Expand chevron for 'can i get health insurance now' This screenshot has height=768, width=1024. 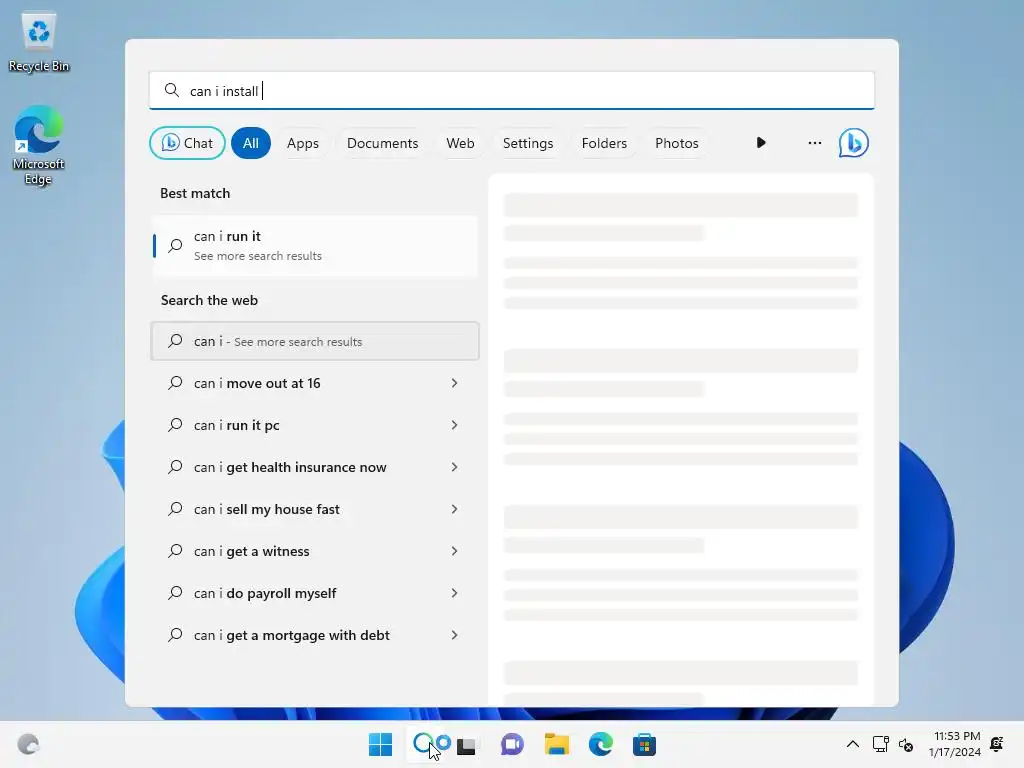click(x=454, y=467)
